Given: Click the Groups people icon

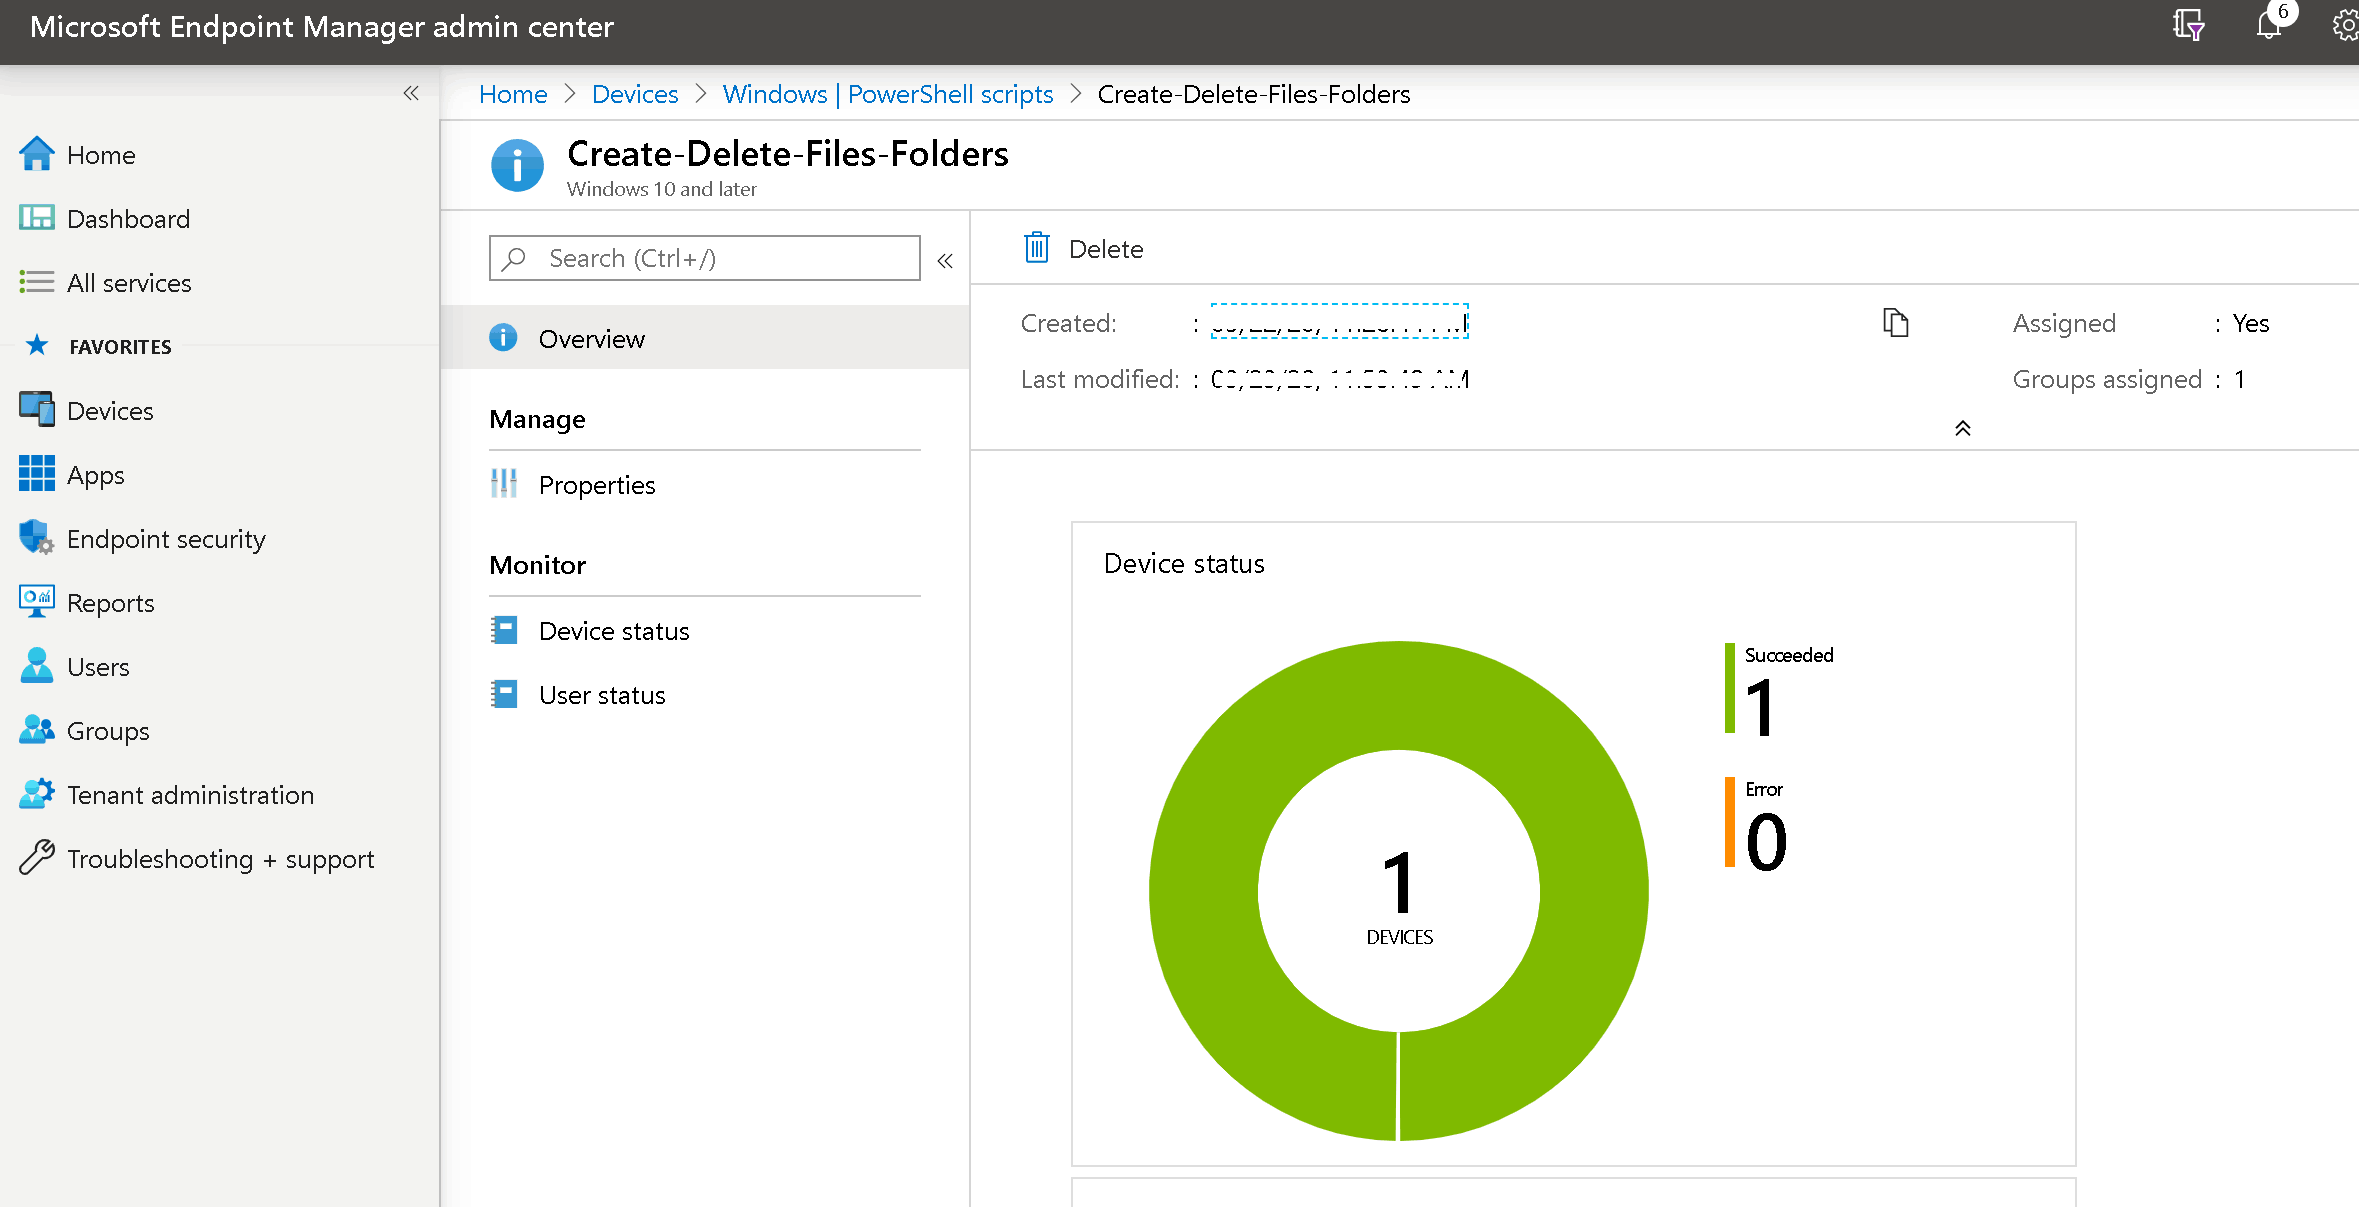Looking at the screenshot, I should (37, 730).
